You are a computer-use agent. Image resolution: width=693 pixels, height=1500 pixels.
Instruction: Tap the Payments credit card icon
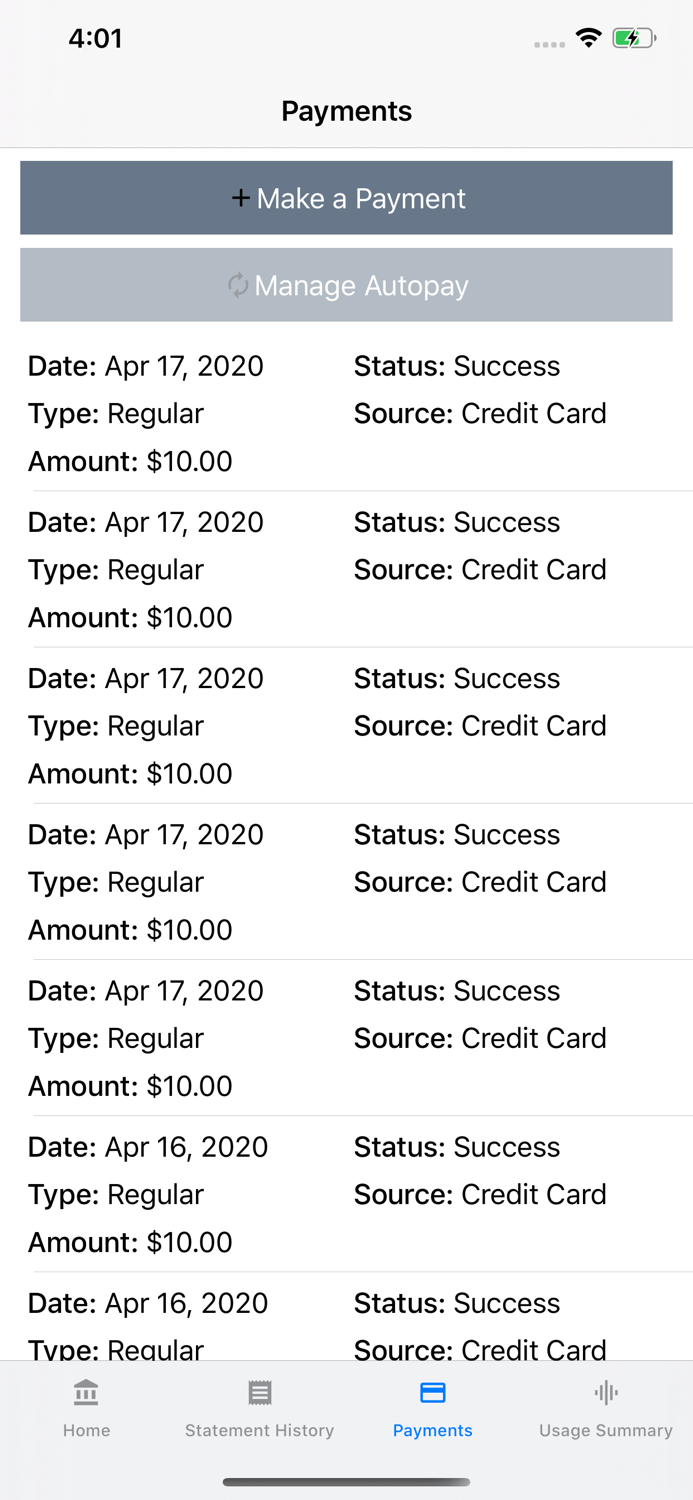[x=433, y=1392]
